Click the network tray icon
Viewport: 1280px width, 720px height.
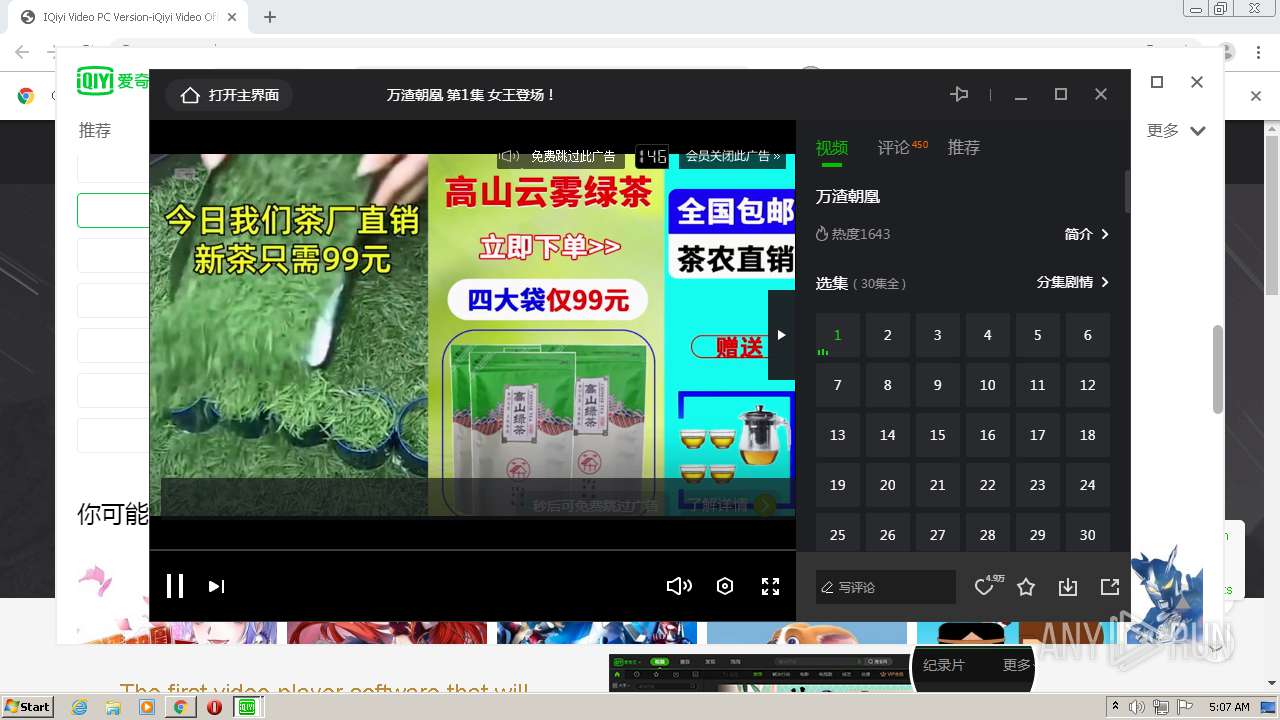coord(1160,707)
